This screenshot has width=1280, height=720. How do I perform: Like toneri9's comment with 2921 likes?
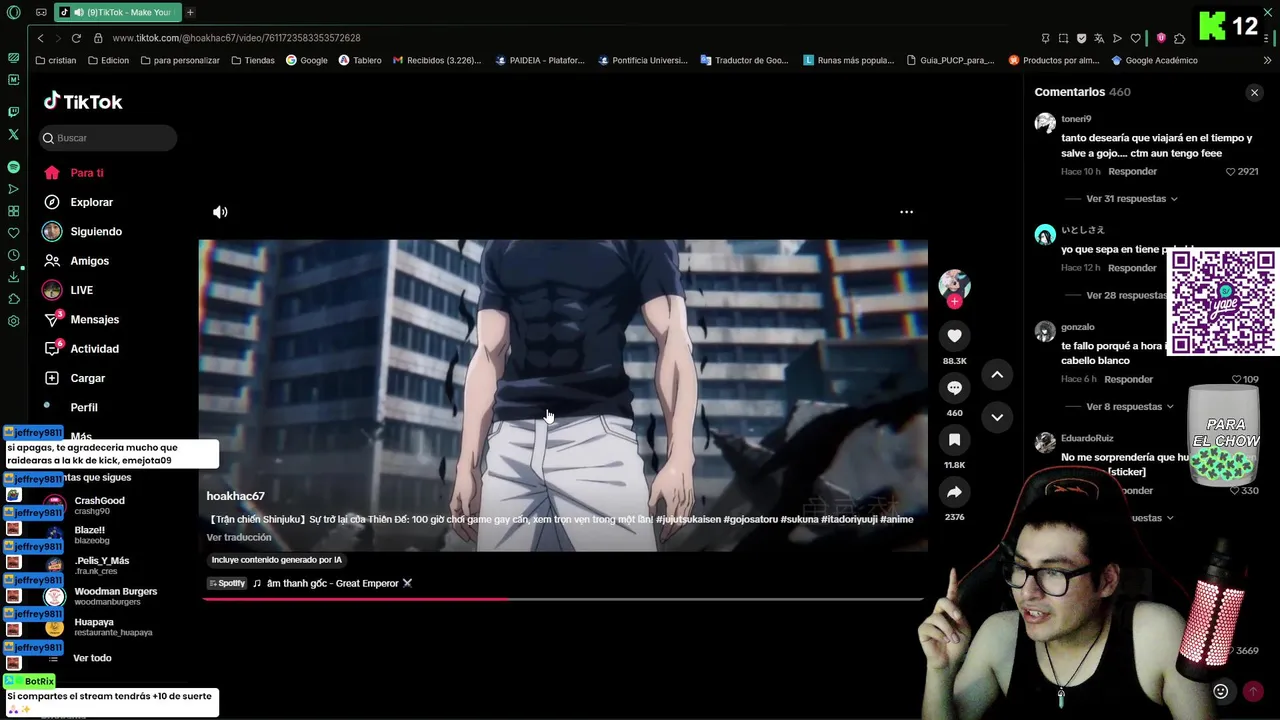coord(1231,172)
